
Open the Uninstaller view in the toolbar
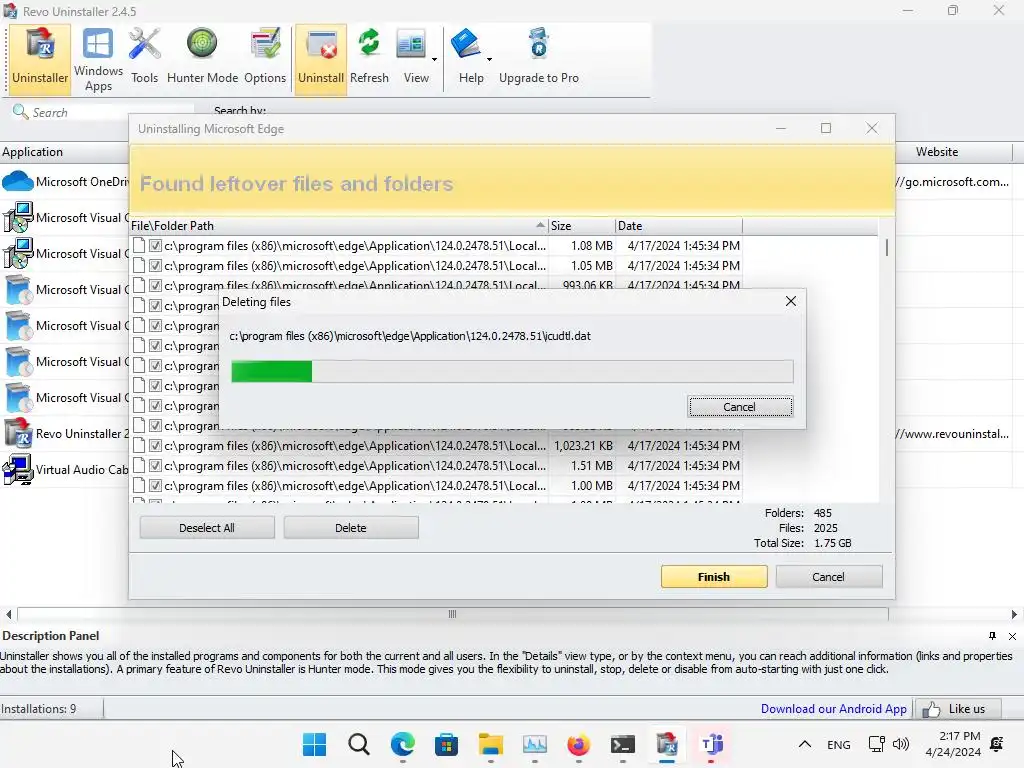[40, 58]
